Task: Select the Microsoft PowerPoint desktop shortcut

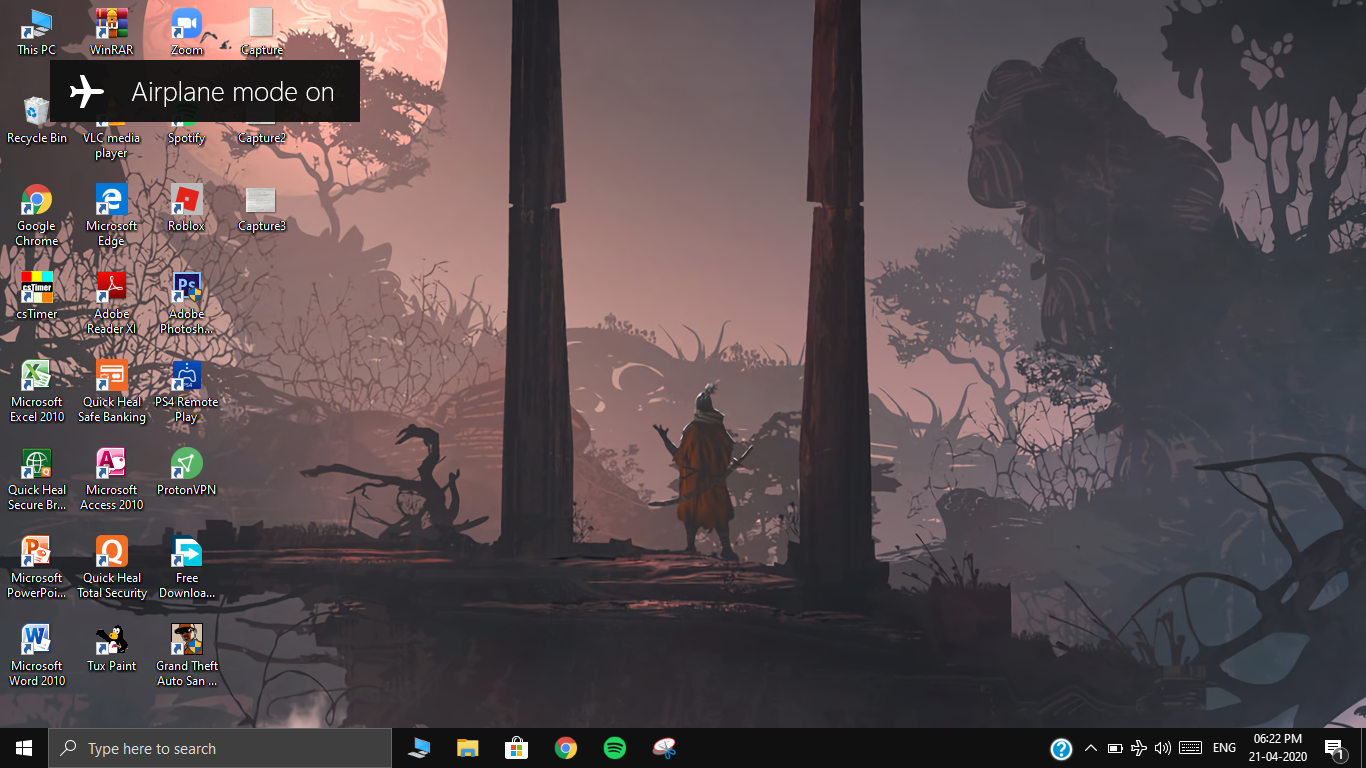Action: 37,567
